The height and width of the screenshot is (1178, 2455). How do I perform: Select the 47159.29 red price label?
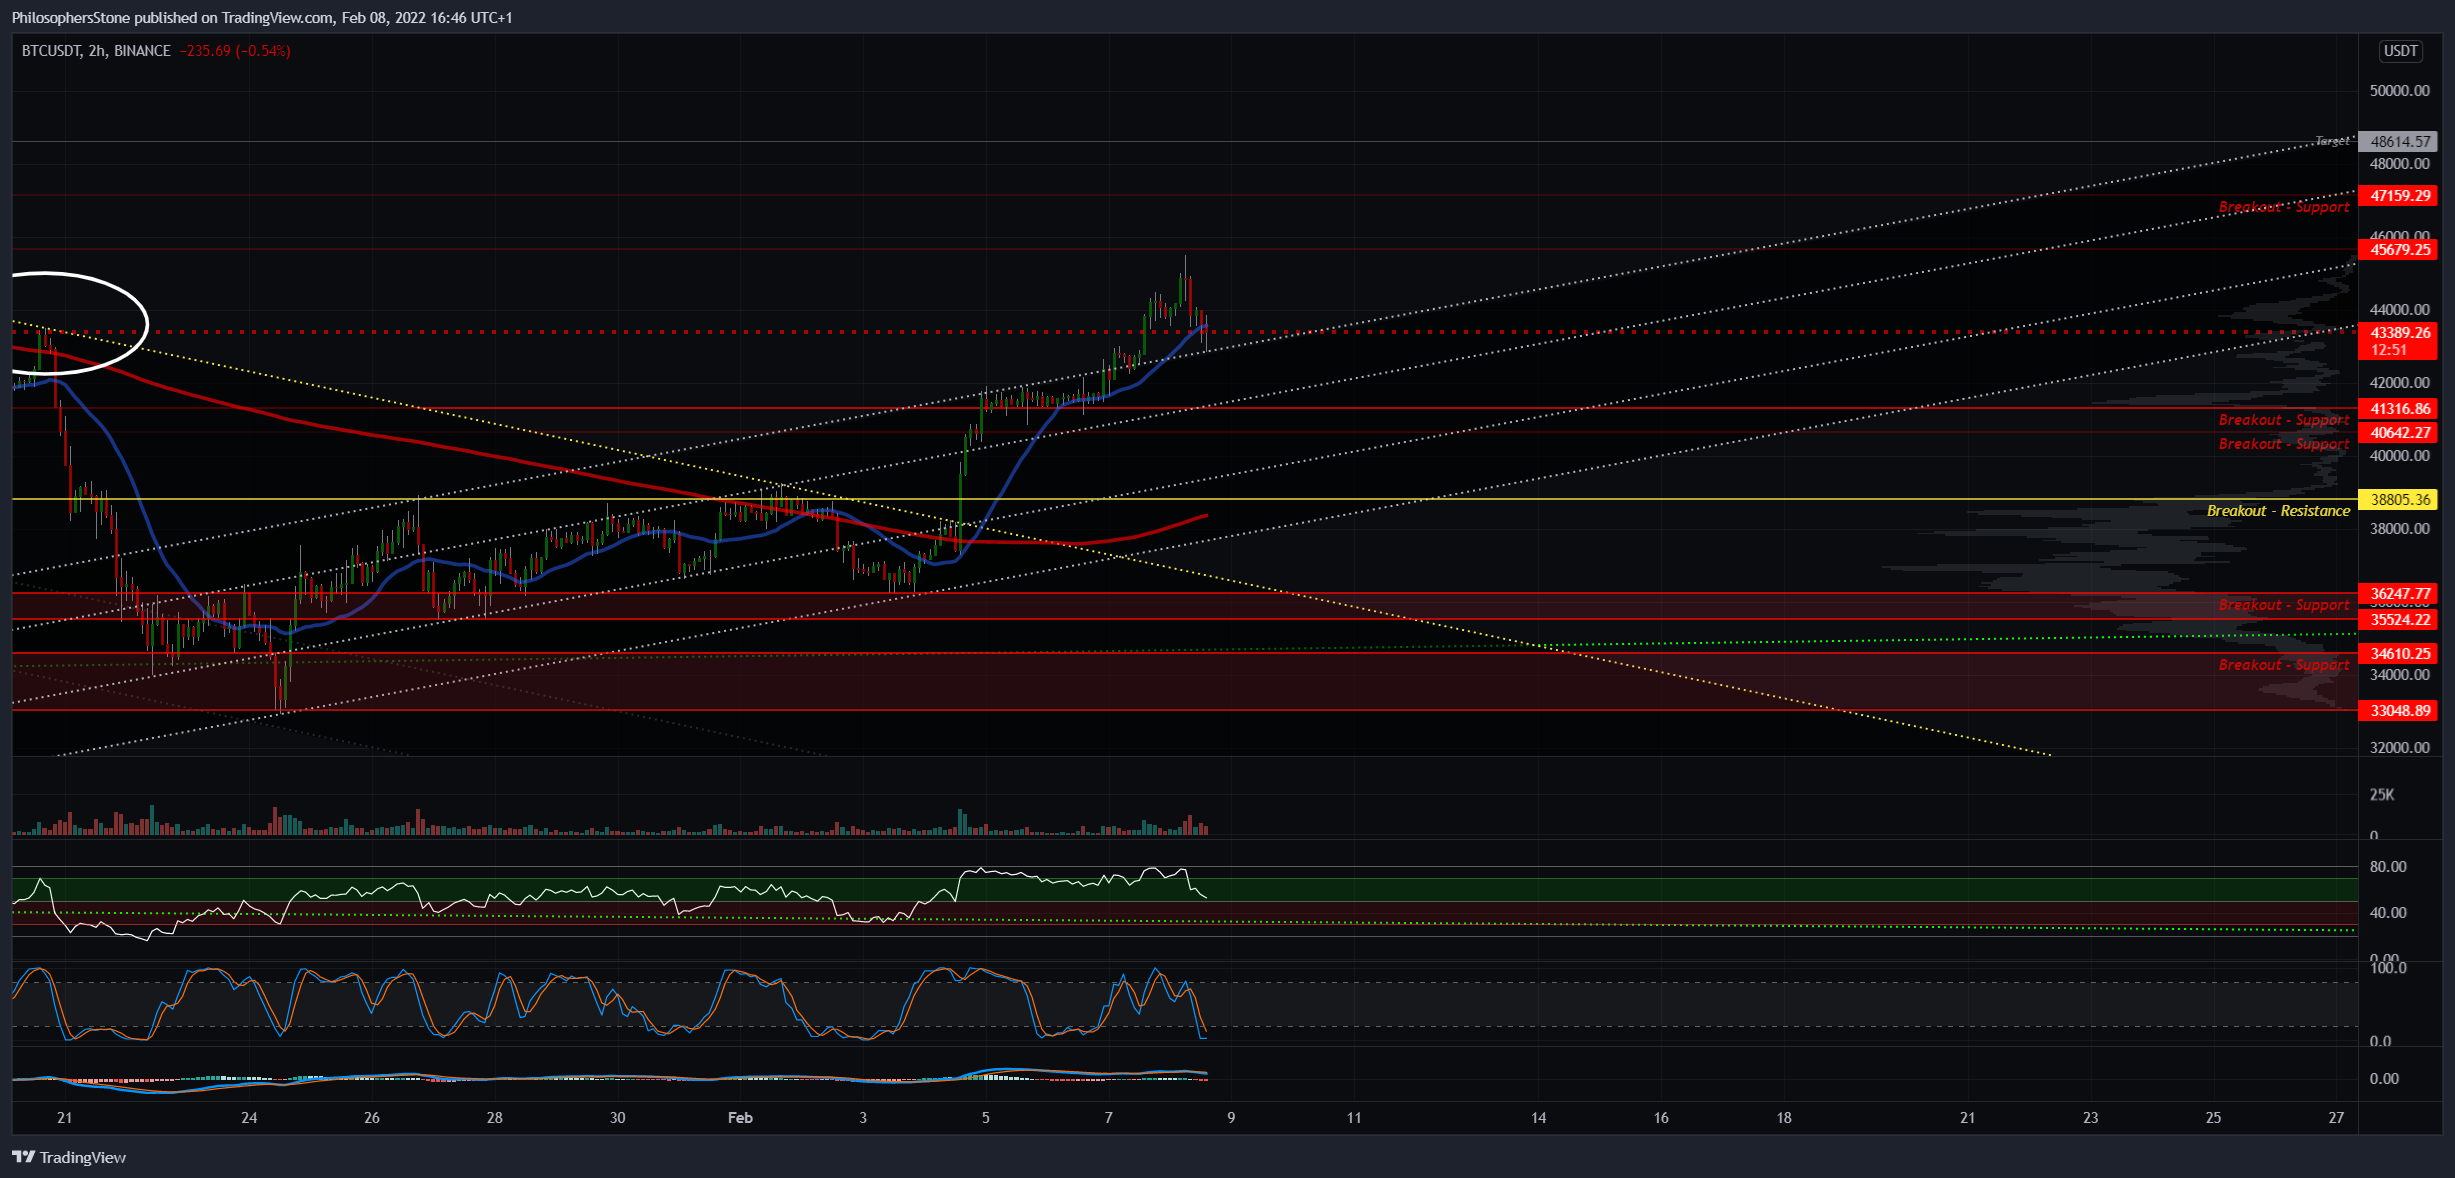pos(2400,196)
